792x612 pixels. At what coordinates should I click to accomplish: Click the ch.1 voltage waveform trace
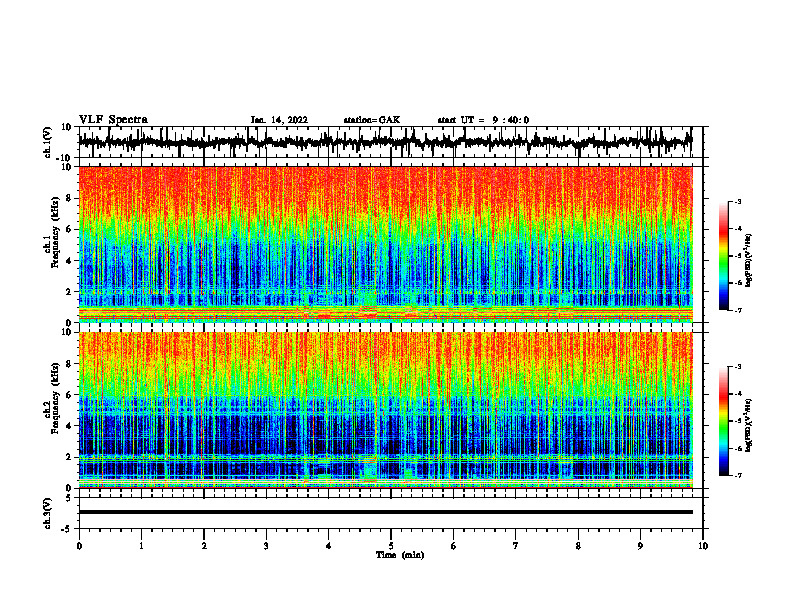point(385,141)
